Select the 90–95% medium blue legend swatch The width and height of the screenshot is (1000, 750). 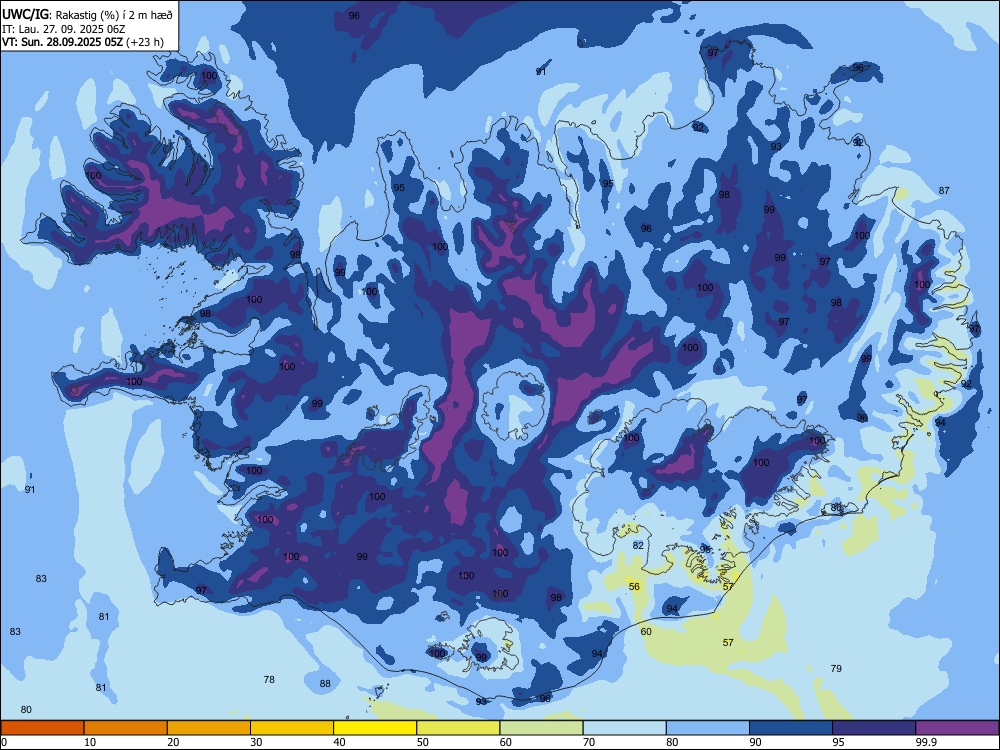tap(791, 728)
